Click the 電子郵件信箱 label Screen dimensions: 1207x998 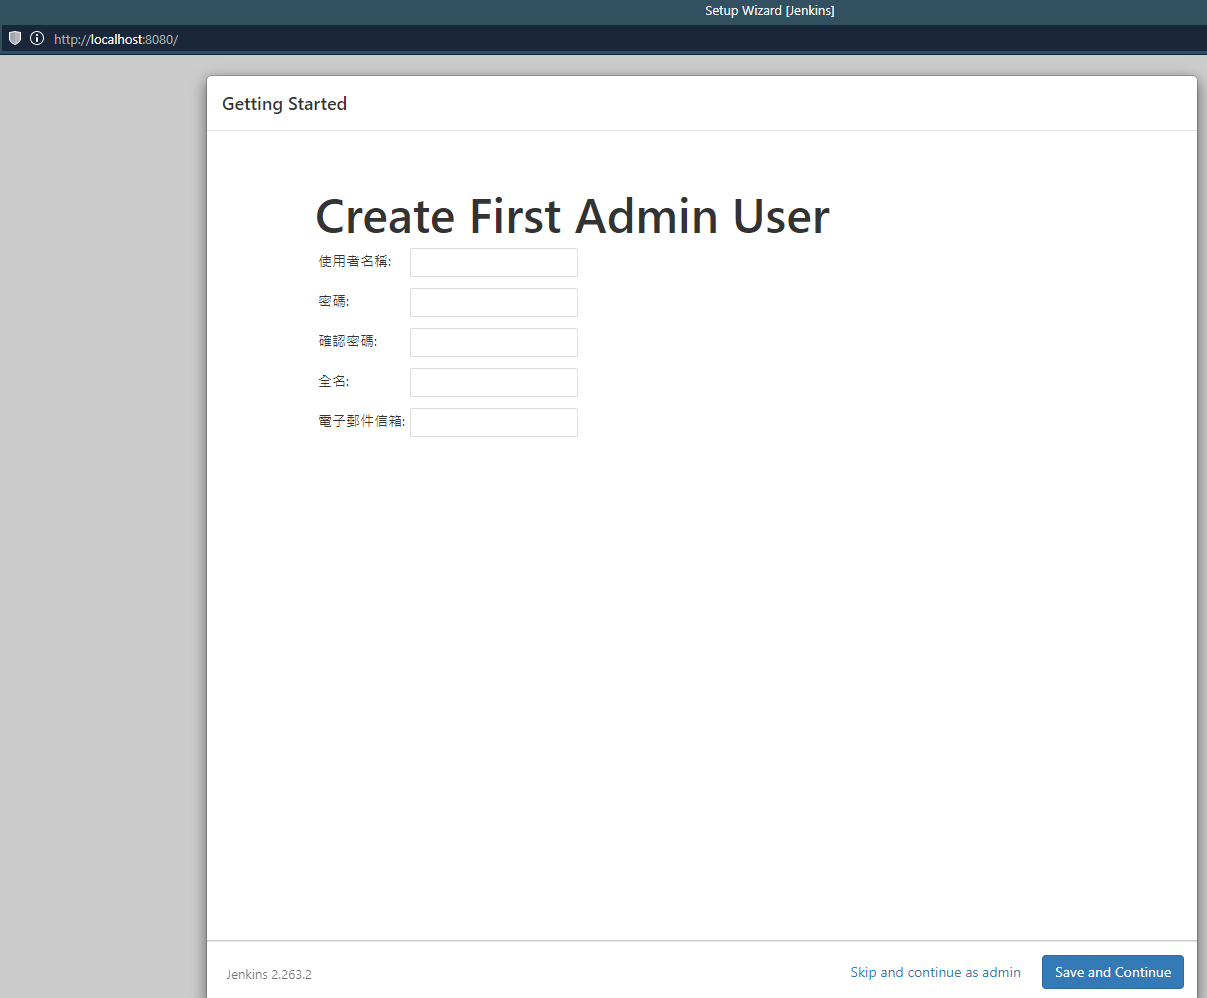tap(362, 421)
